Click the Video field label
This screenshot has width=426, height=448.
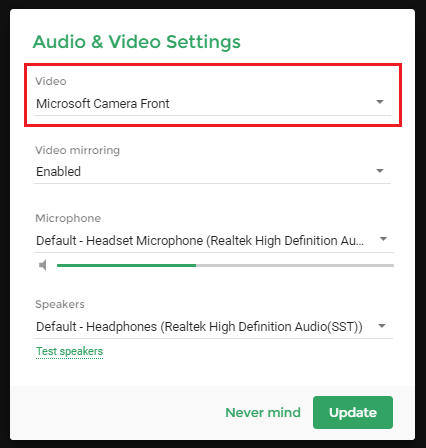point(51,81)
